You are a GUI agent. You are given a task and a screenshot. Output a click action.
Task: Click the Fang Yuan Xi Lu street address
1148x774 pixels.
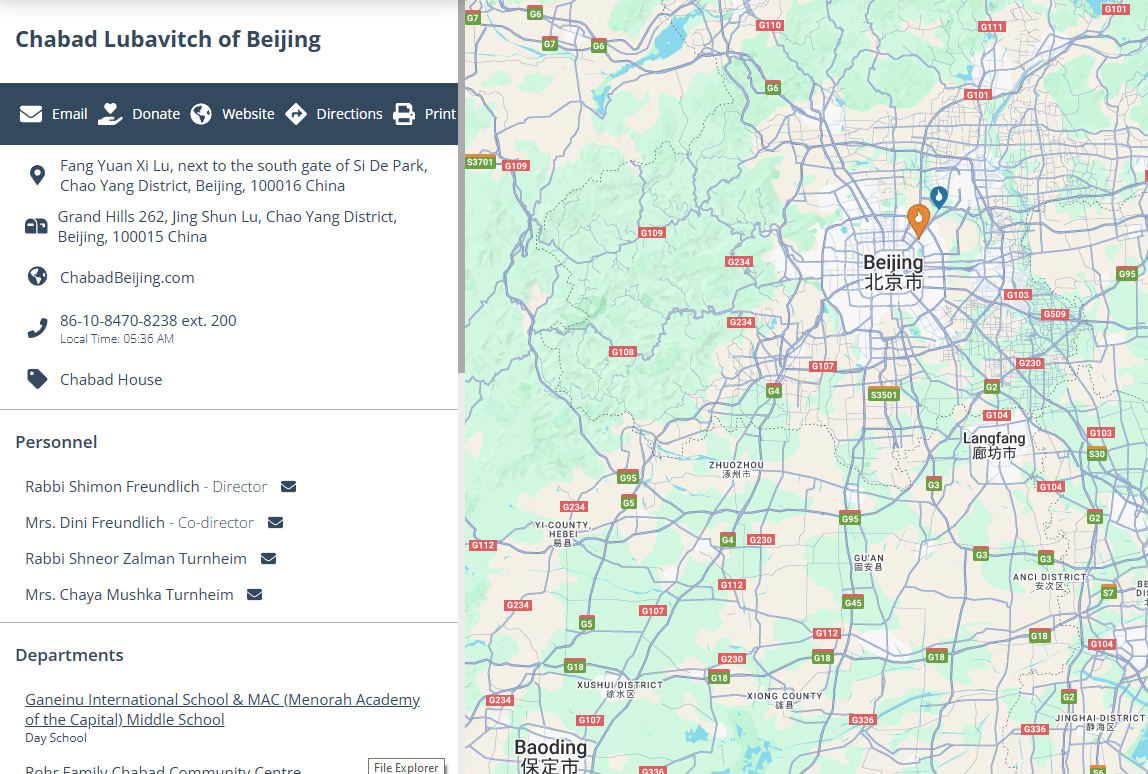tap(244, 176)
